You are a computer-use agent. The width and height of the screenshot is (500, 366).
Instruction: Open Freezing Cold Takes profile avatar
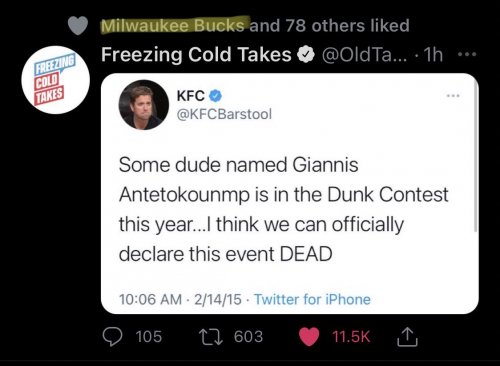[x=56, y=80]
